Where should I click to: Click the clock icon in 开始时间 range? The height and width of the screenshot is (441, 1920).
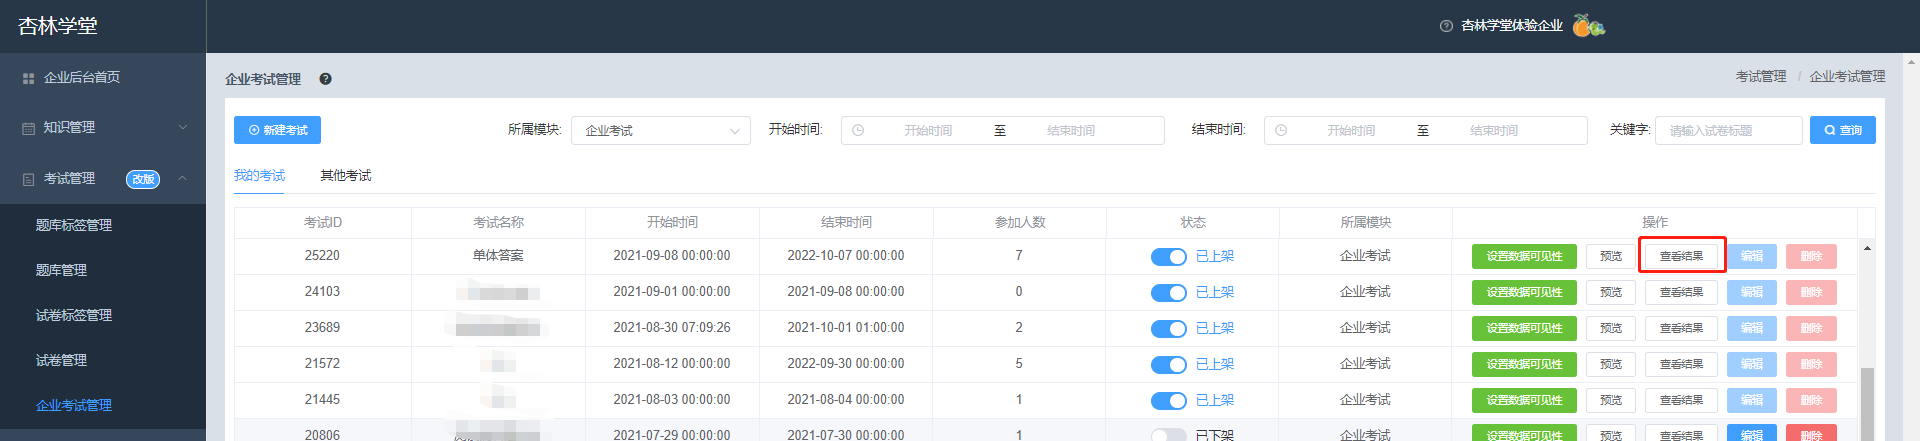pos(858,130)
